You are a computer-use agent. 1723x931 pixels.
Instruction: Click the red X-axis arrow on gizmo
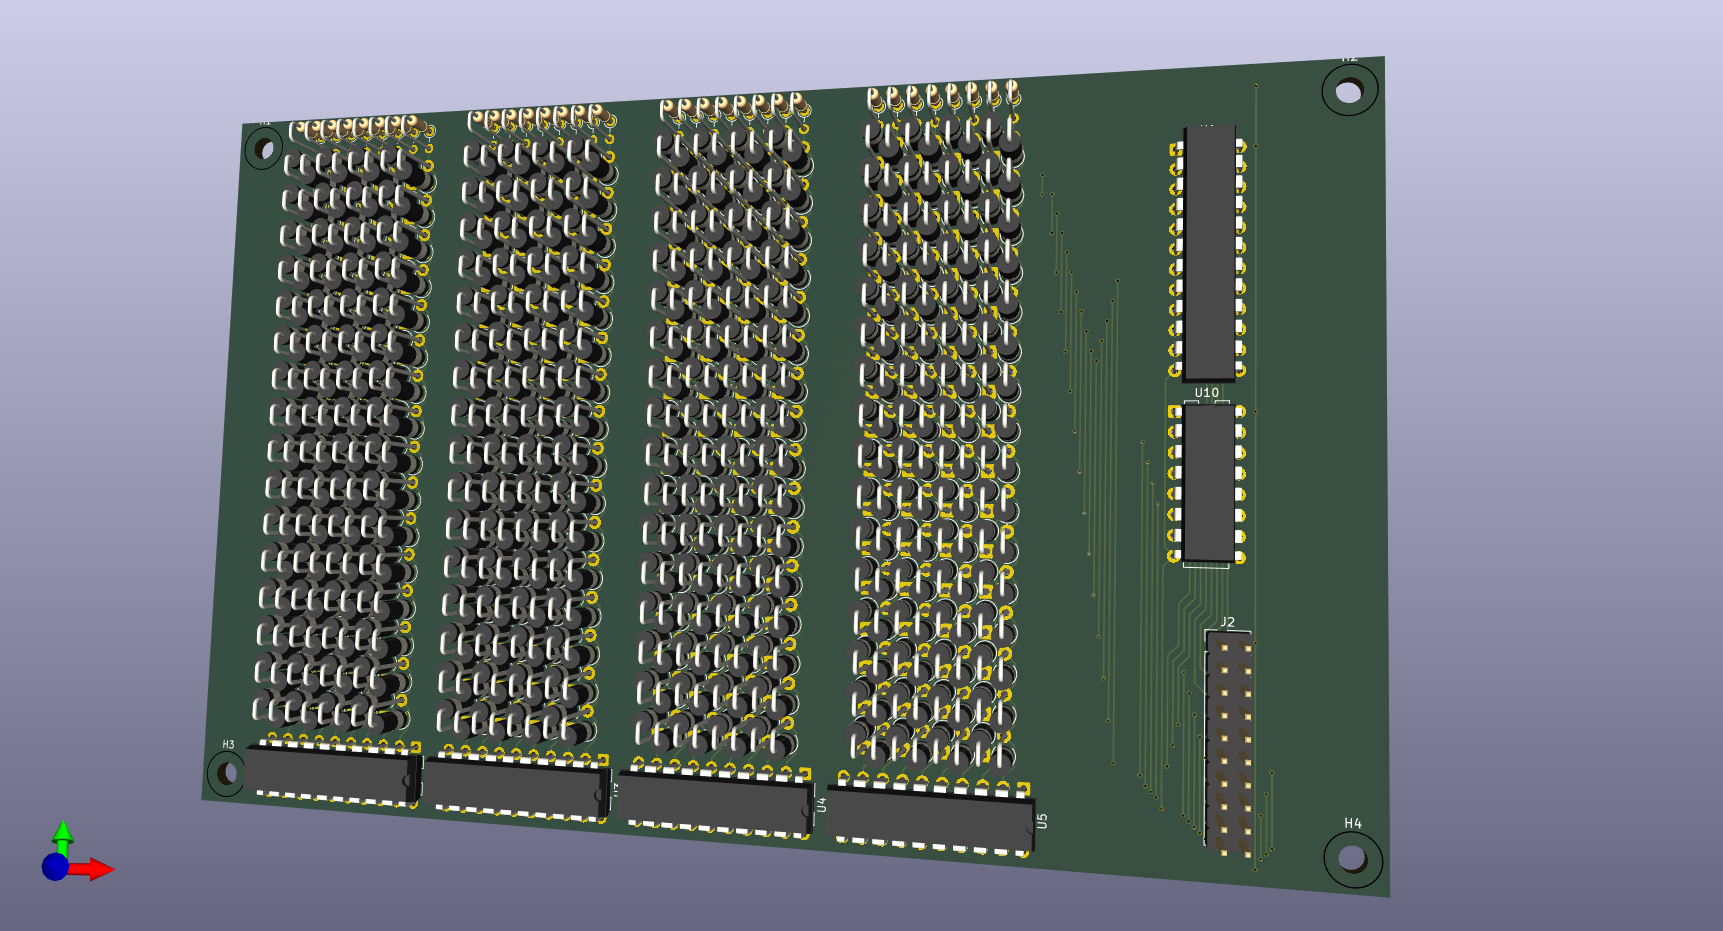click(x=100, y=869)
